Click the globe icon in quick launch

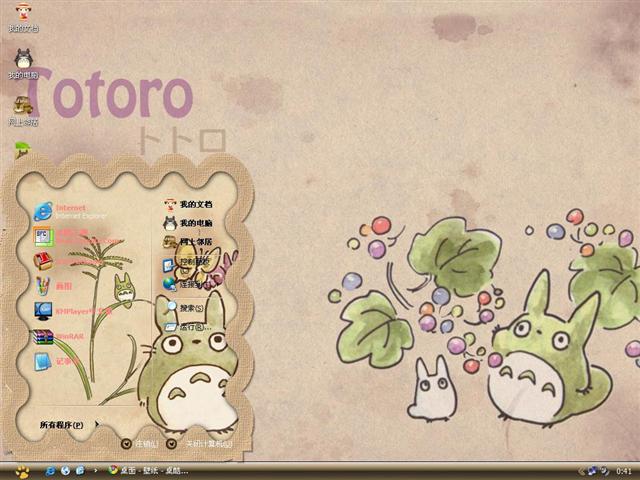click(x=65, y=471)
